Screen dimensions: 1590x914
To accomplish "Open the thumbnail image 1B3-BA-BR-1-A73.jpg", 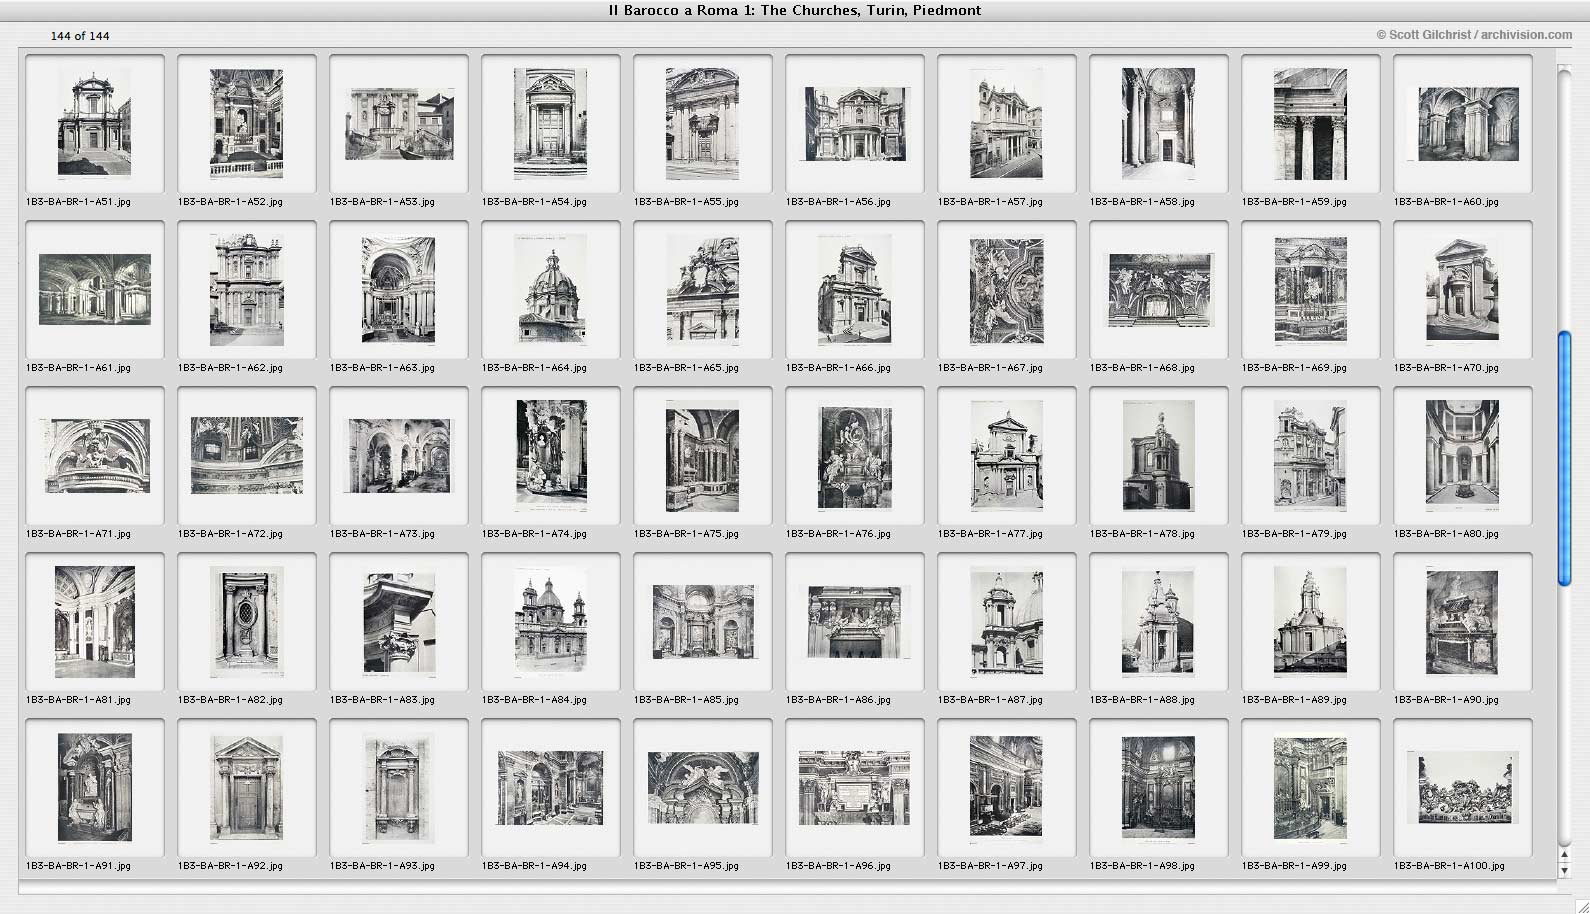I will click(399, 456).
